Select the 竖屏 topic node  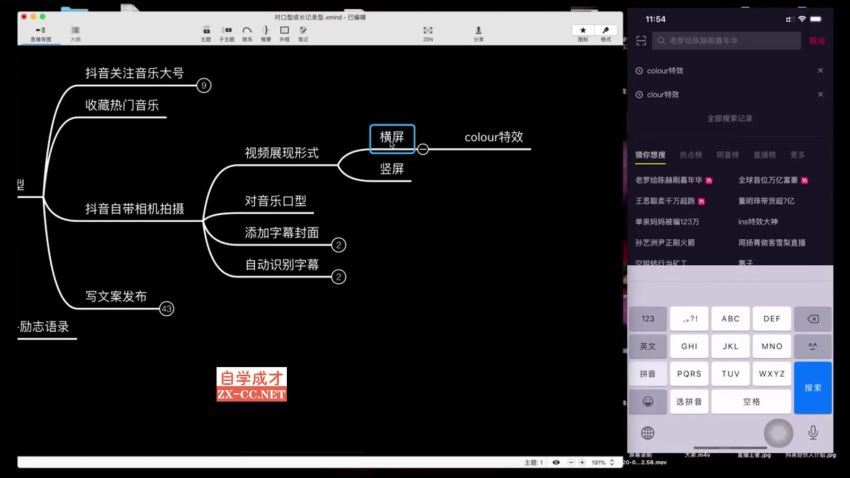pos(391,169)
